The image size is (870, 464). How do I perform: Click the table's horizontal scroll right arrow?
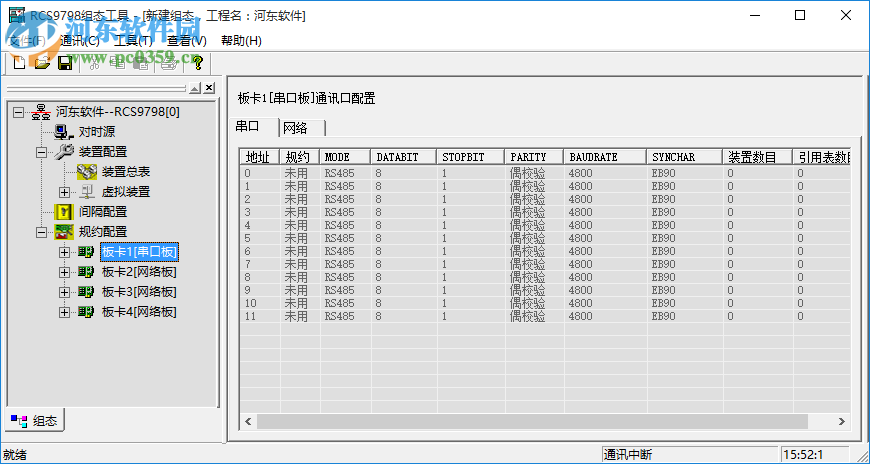tap(842, 422)
